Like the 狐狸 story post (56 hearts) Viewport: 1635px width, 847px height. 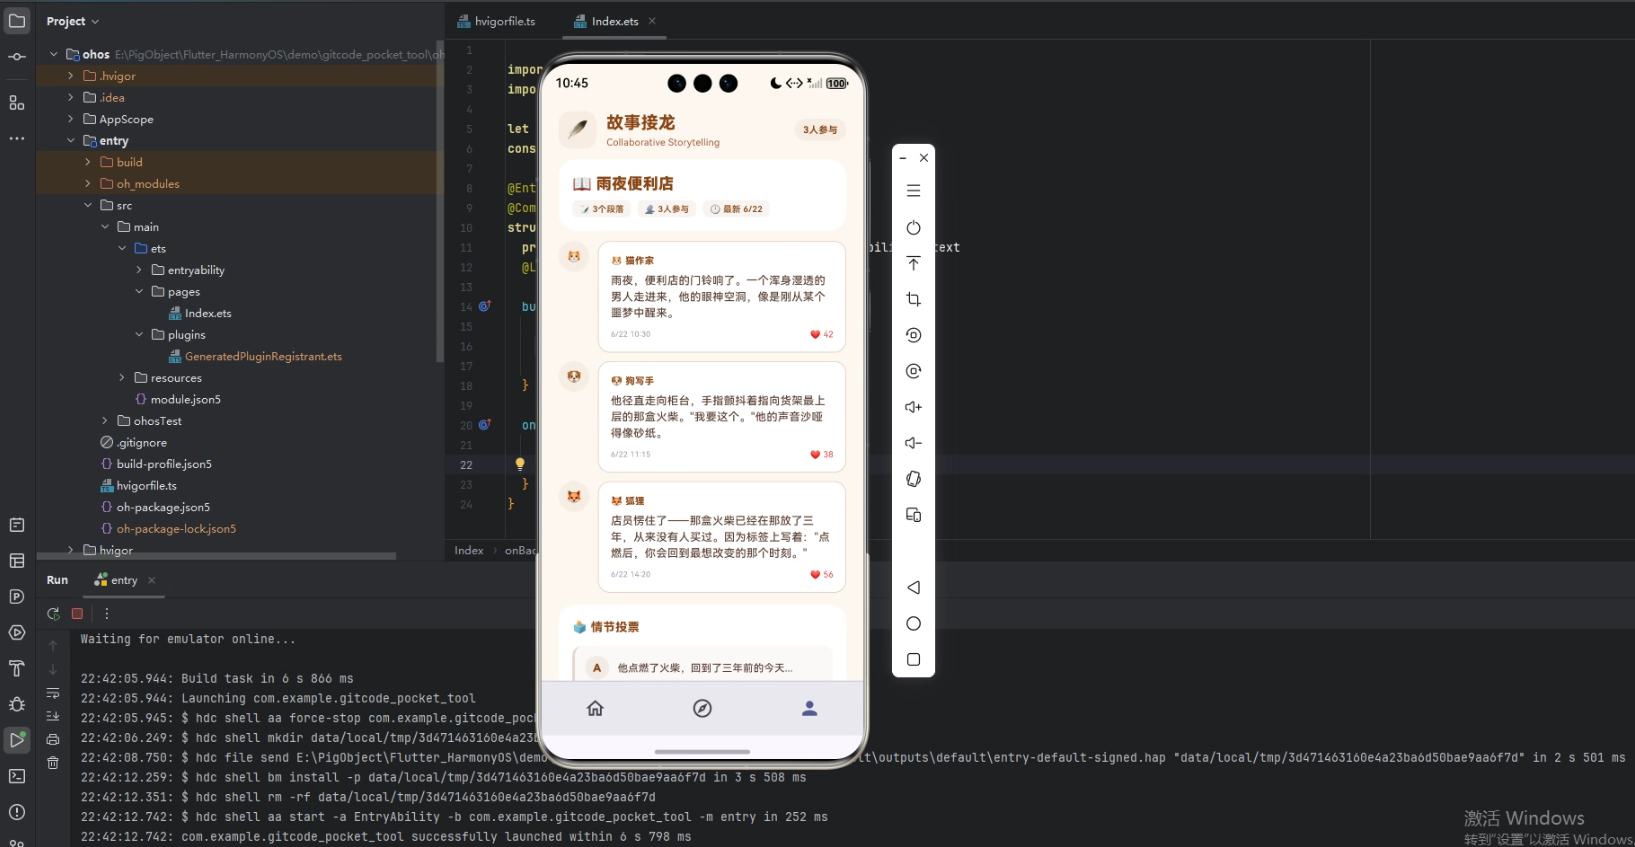821,574
